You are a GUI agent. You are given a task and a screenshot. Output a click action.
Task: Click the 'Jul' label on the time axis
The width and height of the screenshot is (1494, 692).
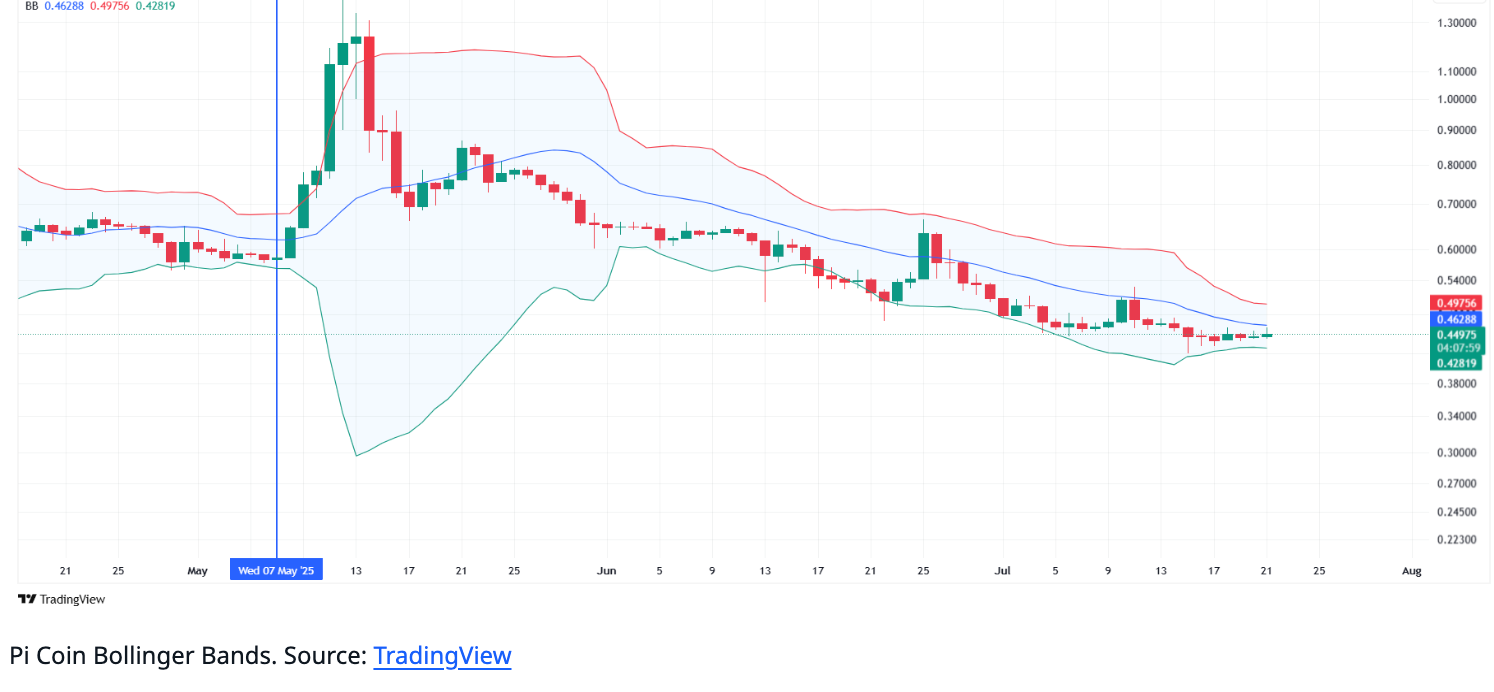(1002, 571)
